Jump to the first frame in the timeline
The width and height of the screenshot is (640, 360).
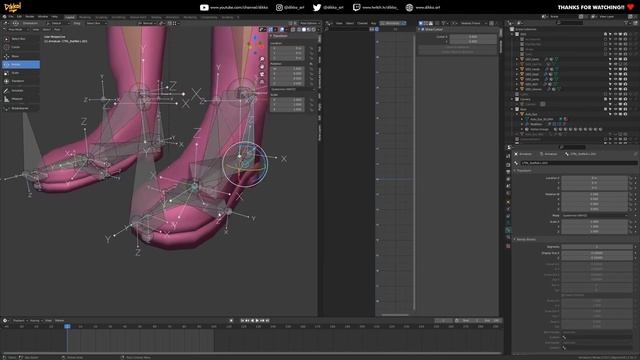(242, 321)
